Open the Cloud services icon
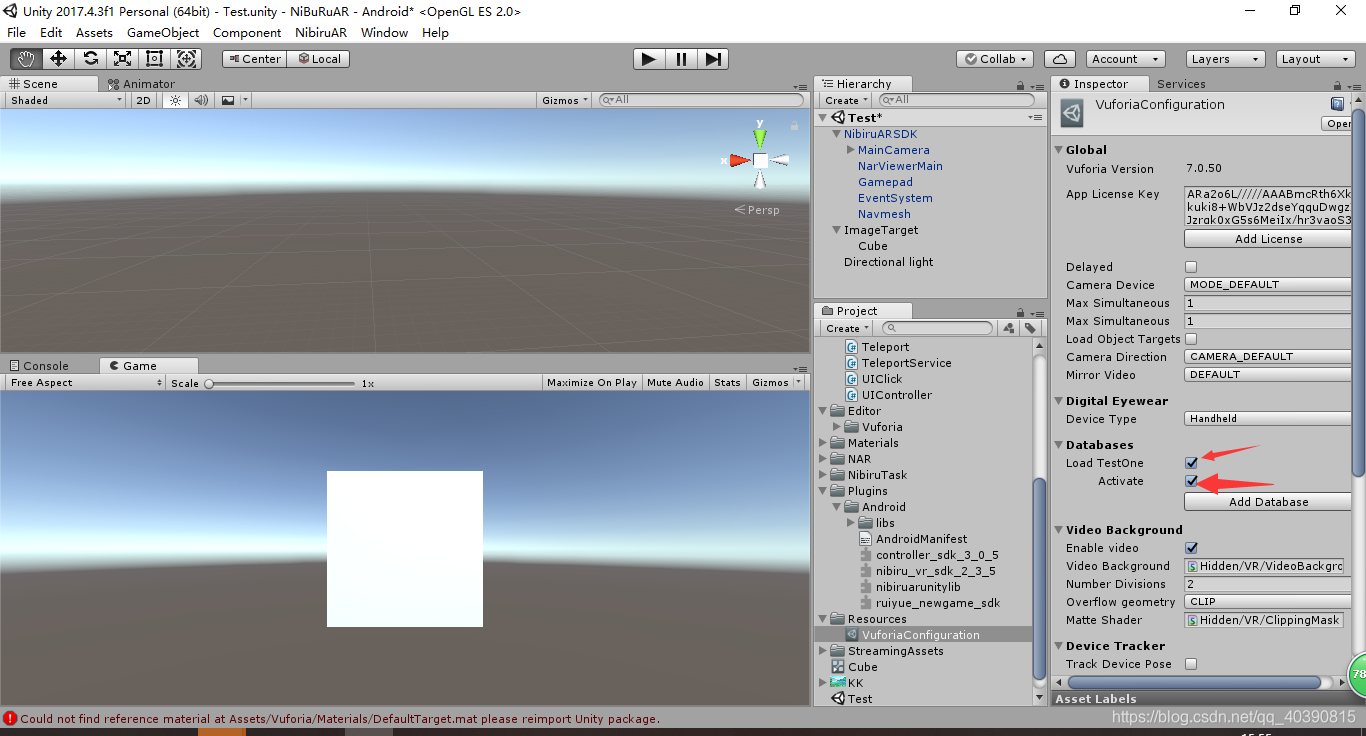 click(x=1060, y=59)
